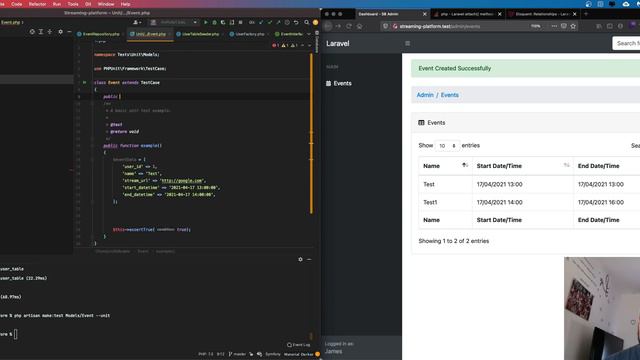
Task: Click the shield tracking protection icon
Action: pyautogui.click(x=386, y=26)
